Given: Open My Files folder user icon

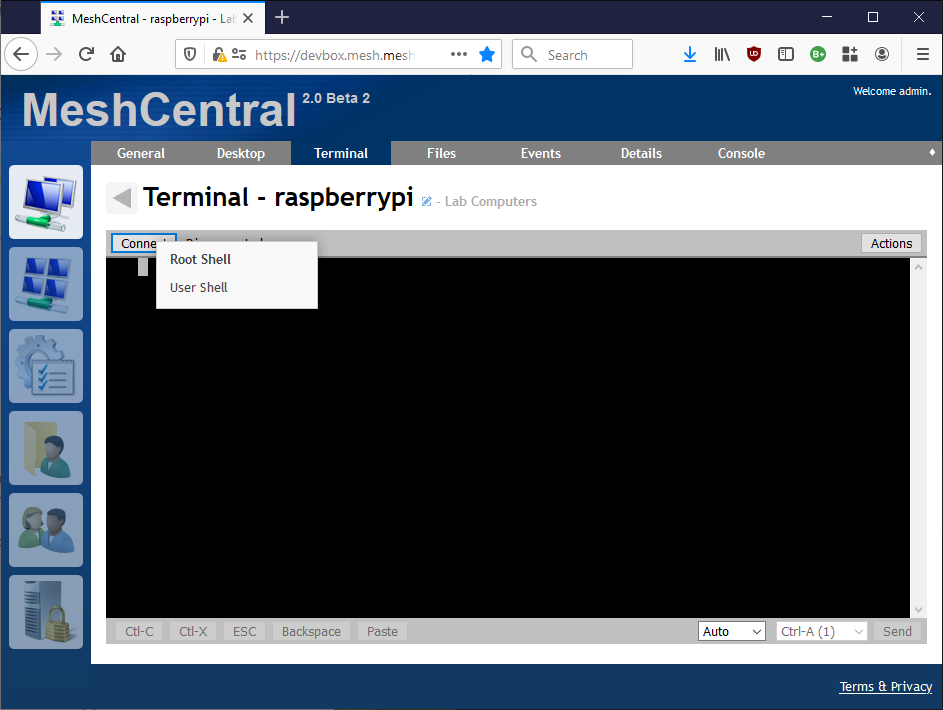Looking at the screenshot, I should point(46,448).
